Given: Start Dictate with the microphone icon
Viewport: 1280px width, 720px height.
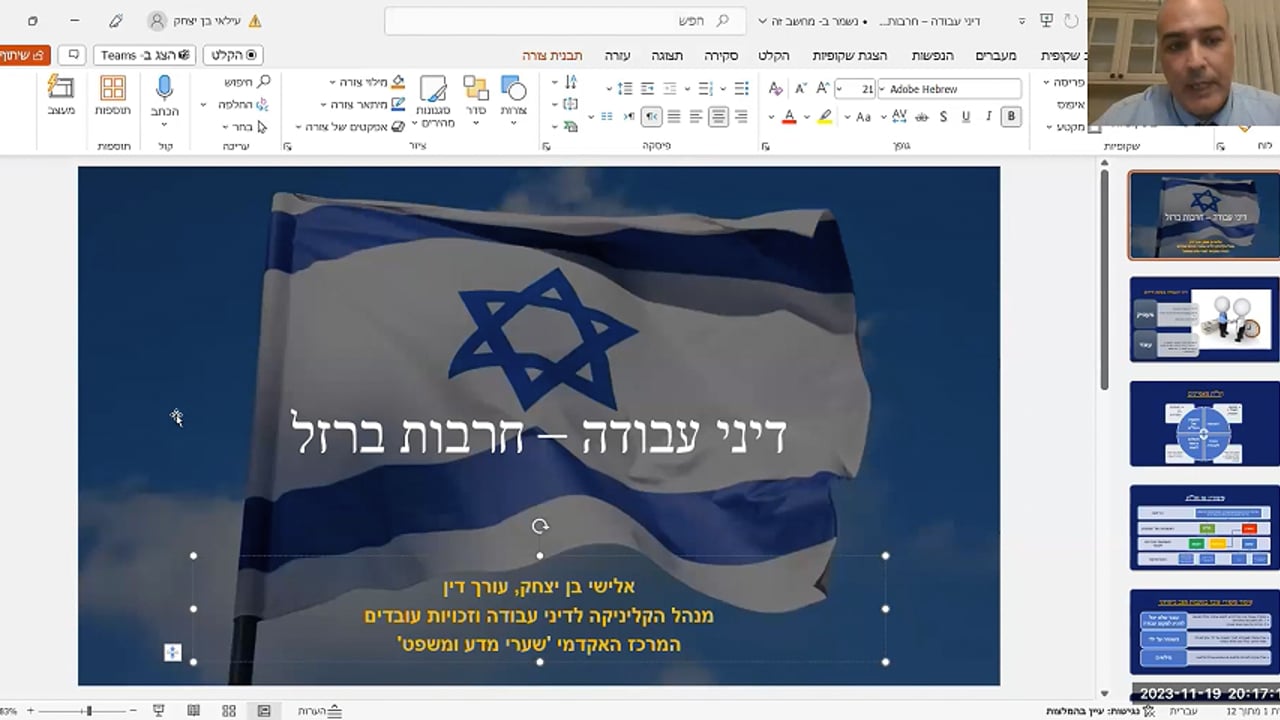Looking at the screenshot, I should pos(165,97).
